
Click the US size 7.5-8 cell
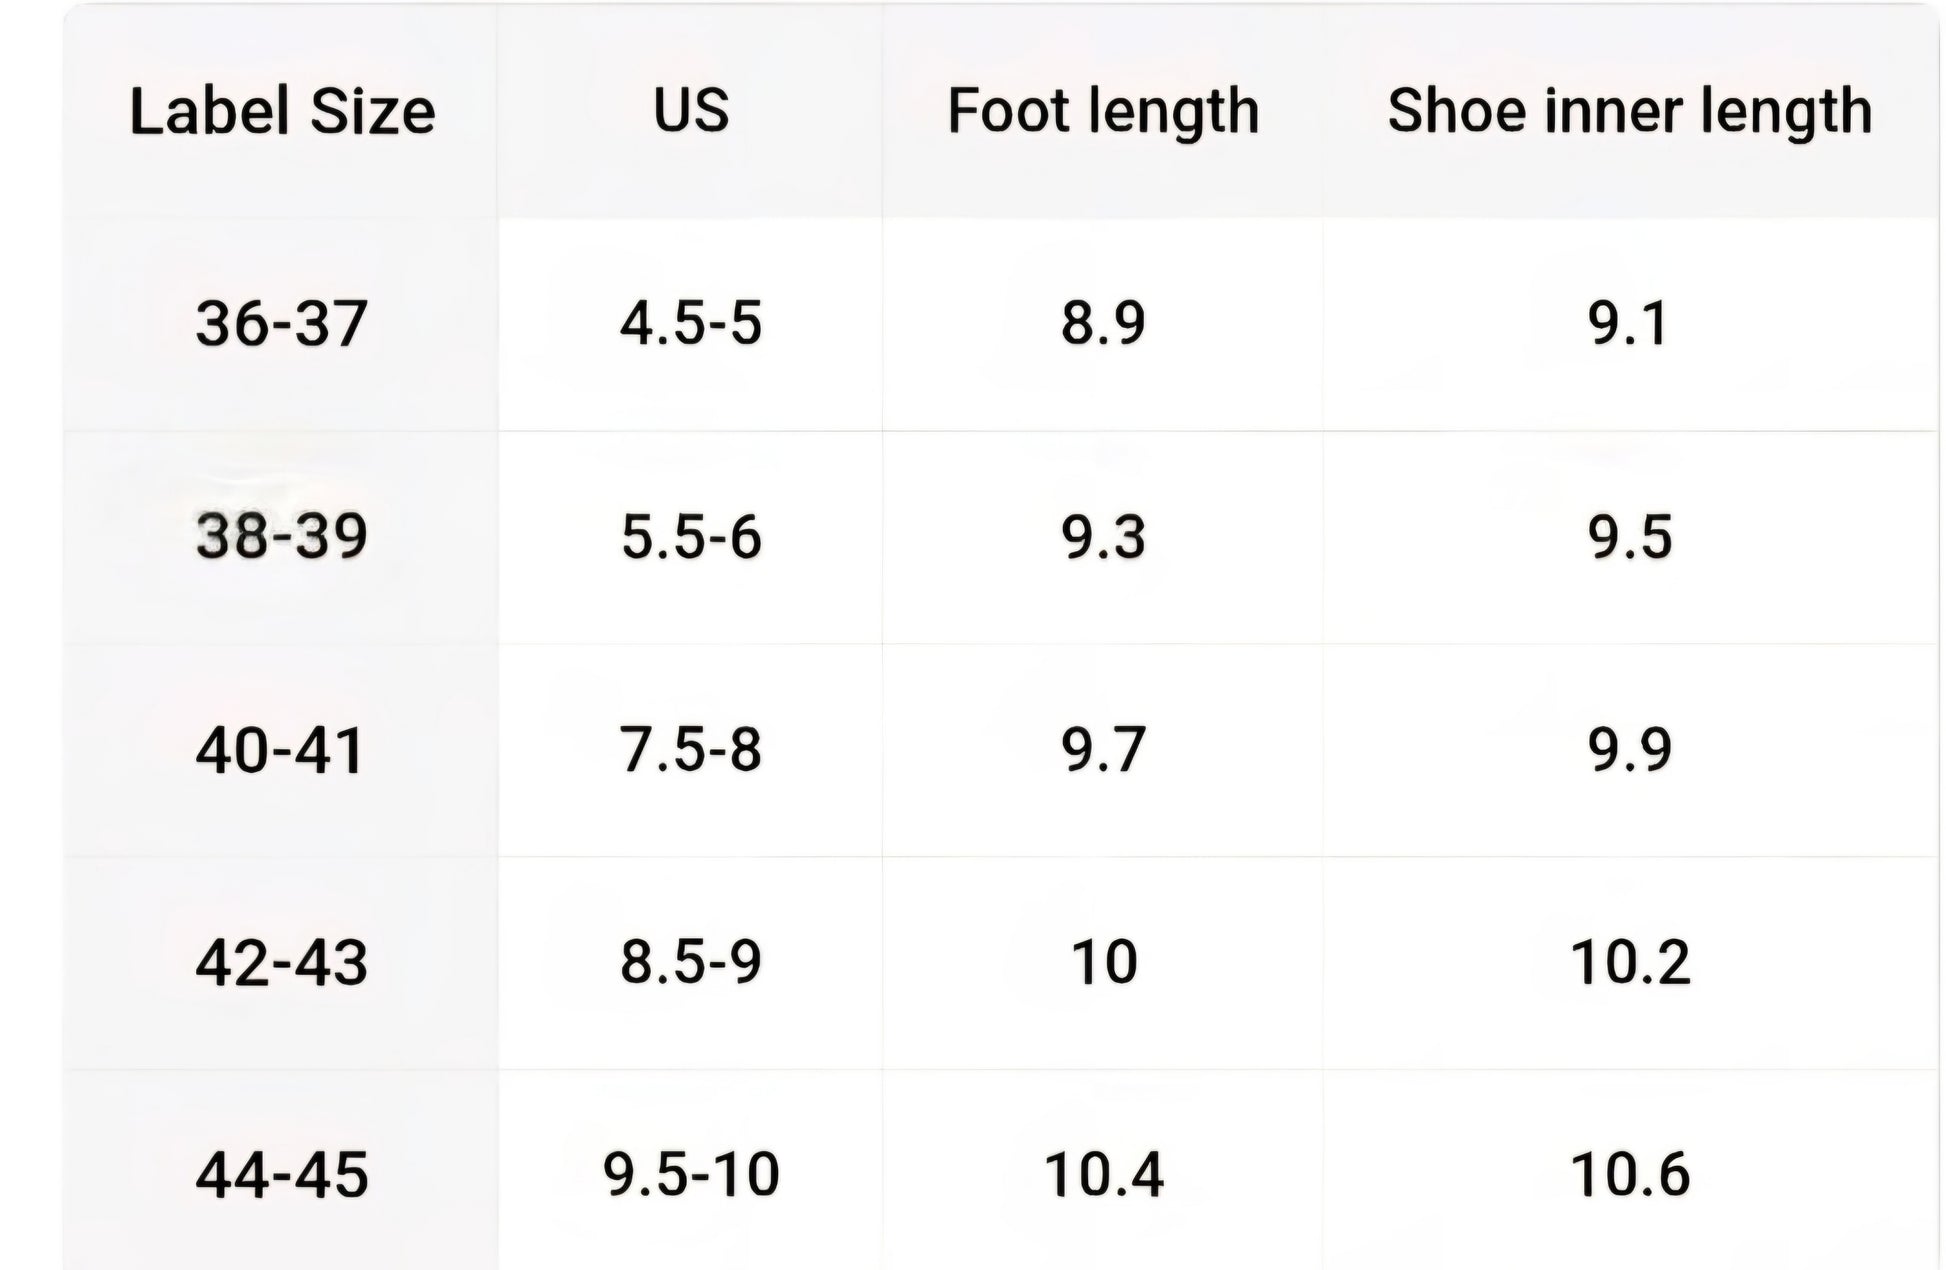[691, 750]
